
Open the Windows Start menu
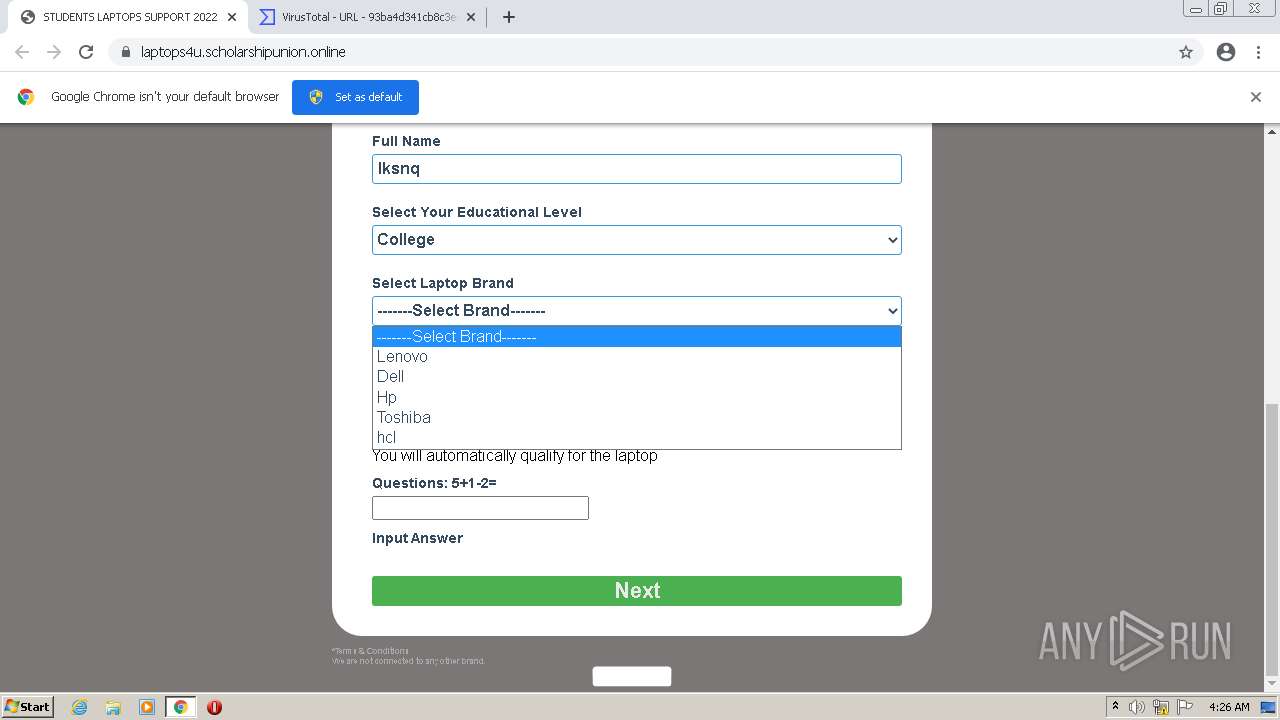click(28, 707)
